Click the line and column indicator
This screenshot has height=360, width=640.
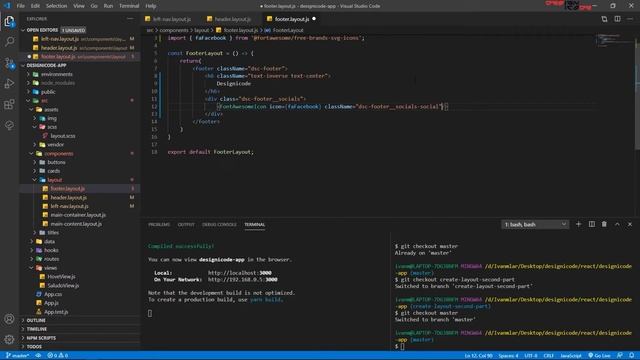point(478,356)
